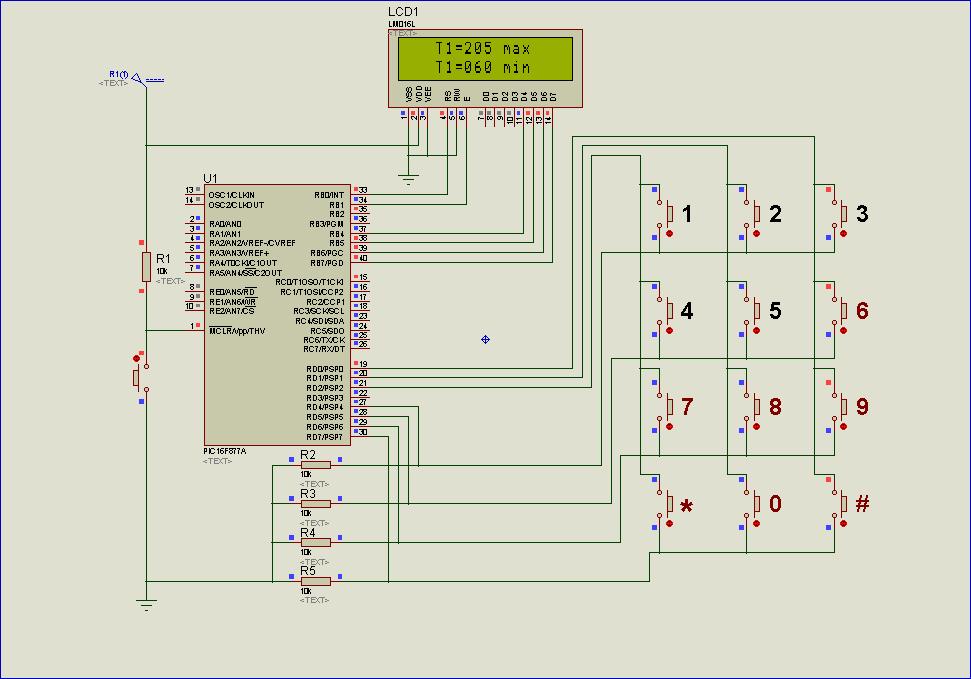Image resolution: width=971 pixels, height=679 pixels.
Task: Click the LCD VSS pin label
Action: tap(409, 94)
